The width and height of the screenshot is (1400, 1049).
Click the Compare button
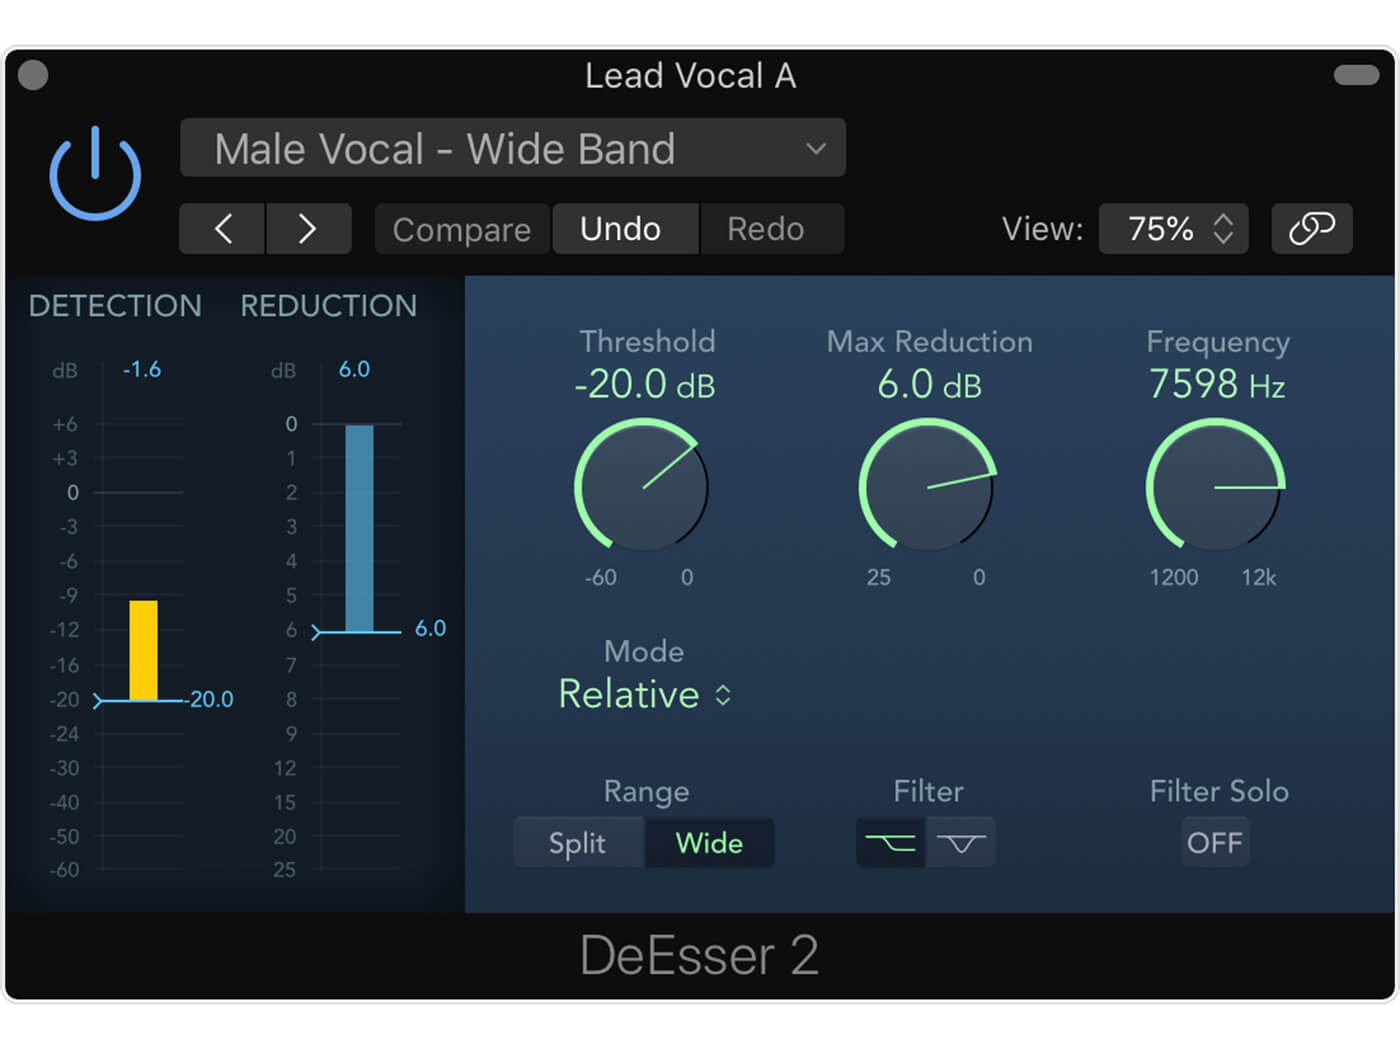tap(462, 229)
